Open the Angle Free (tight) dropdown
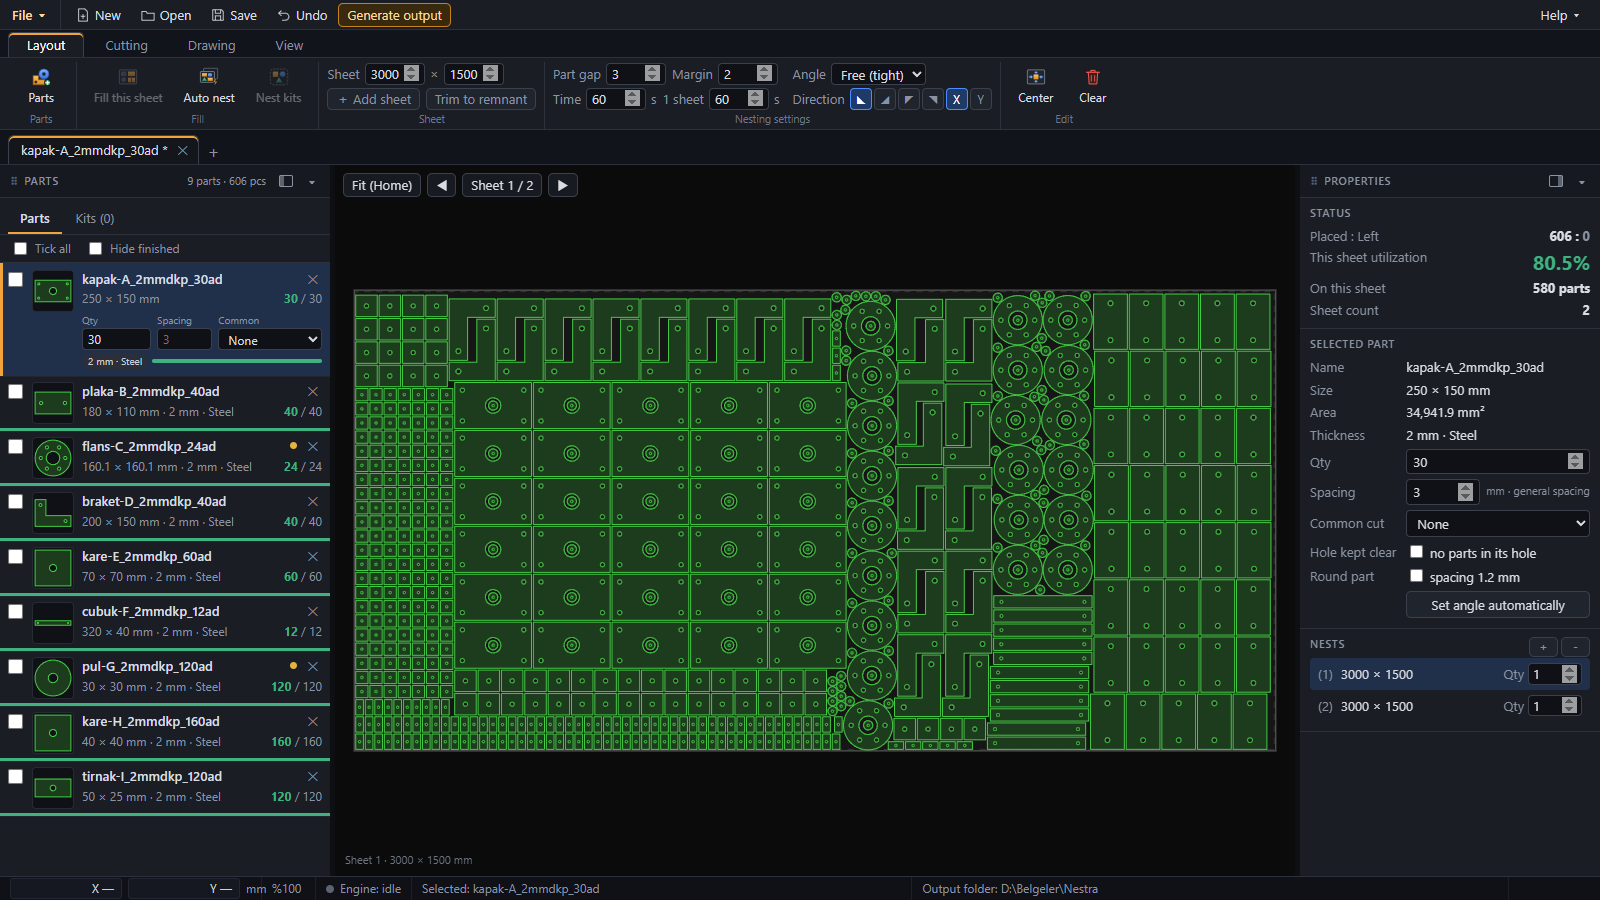Screen dimensions: 1600x900 (878, 75)
